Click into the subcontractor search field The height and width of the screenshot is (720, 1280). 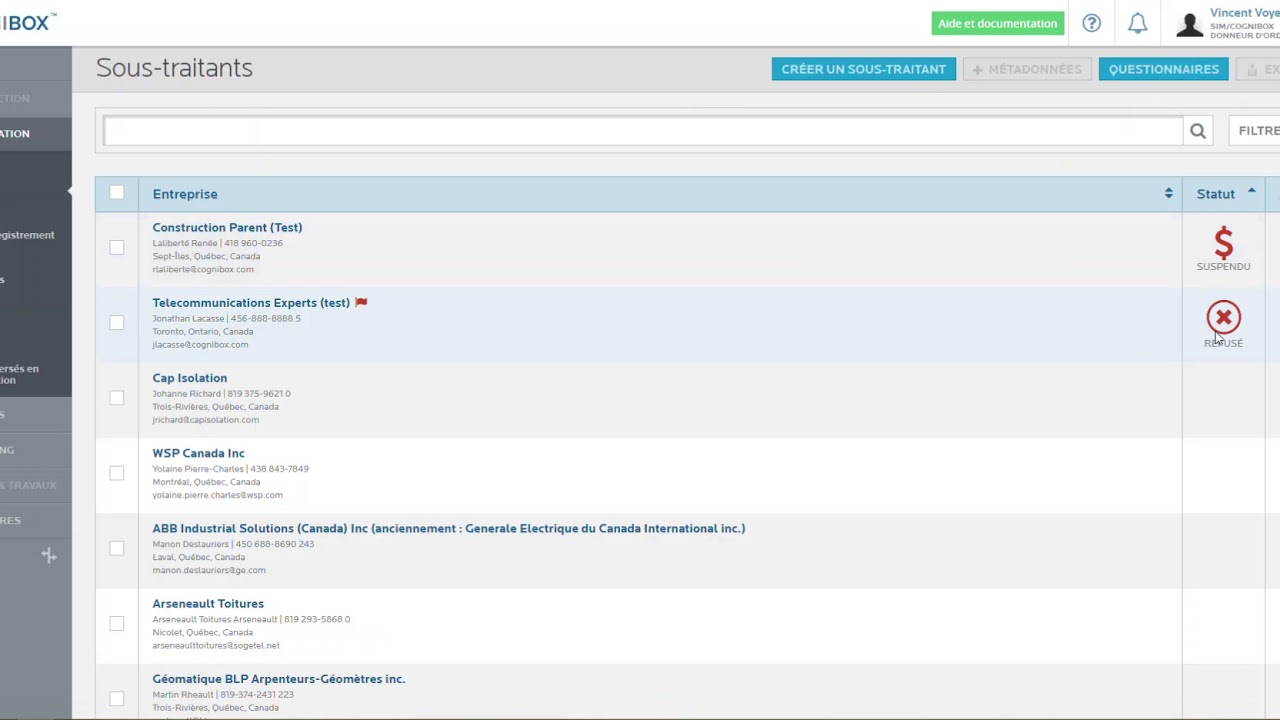pyautogui.click(x=642, y=131)
